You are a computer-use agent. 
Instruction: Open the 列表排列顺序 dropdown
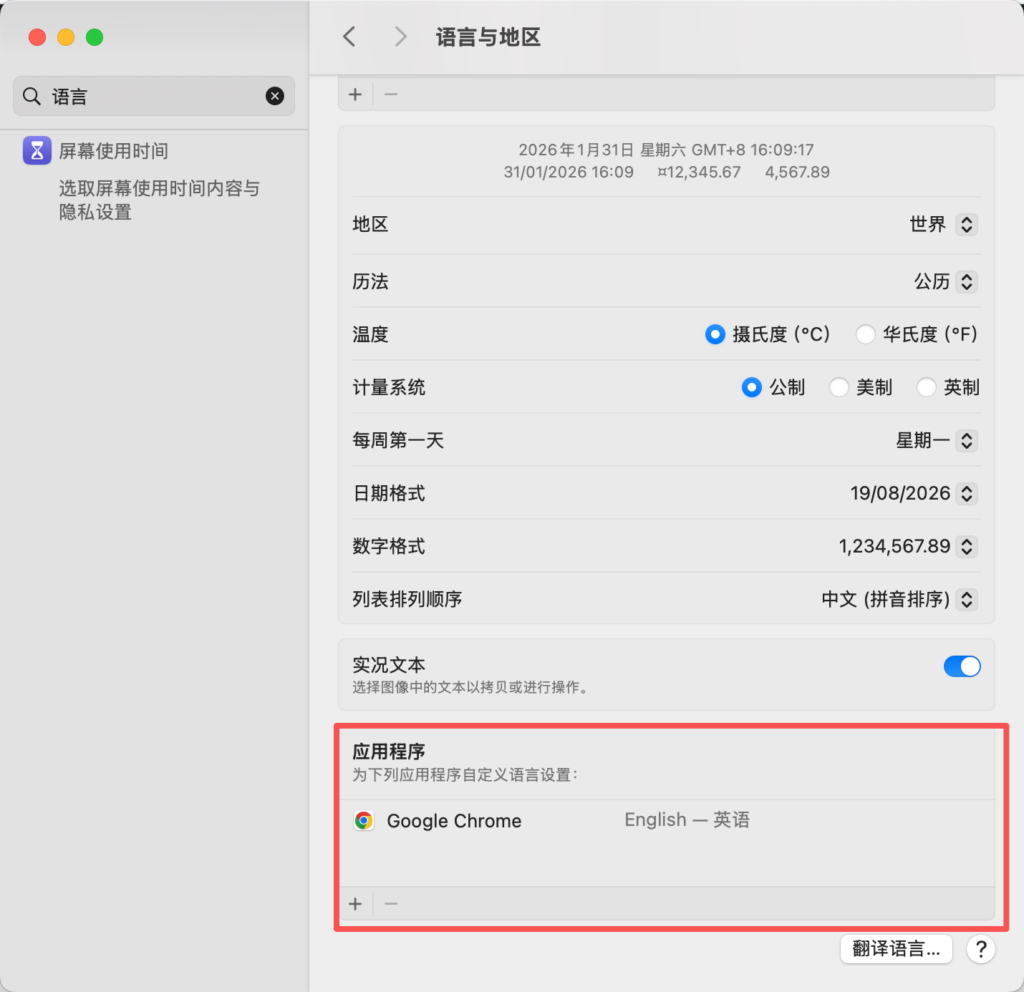pos(966,599)
